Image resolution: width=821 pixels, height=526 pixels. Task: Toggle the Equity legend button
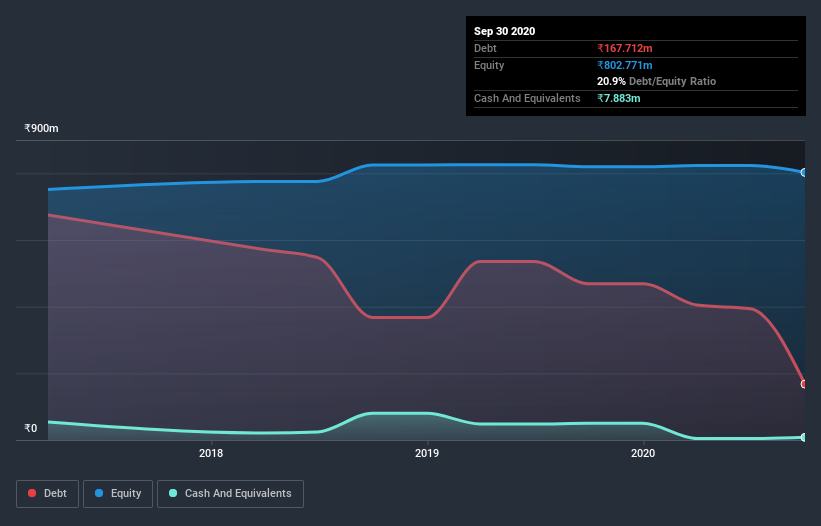tap(118, 494)
